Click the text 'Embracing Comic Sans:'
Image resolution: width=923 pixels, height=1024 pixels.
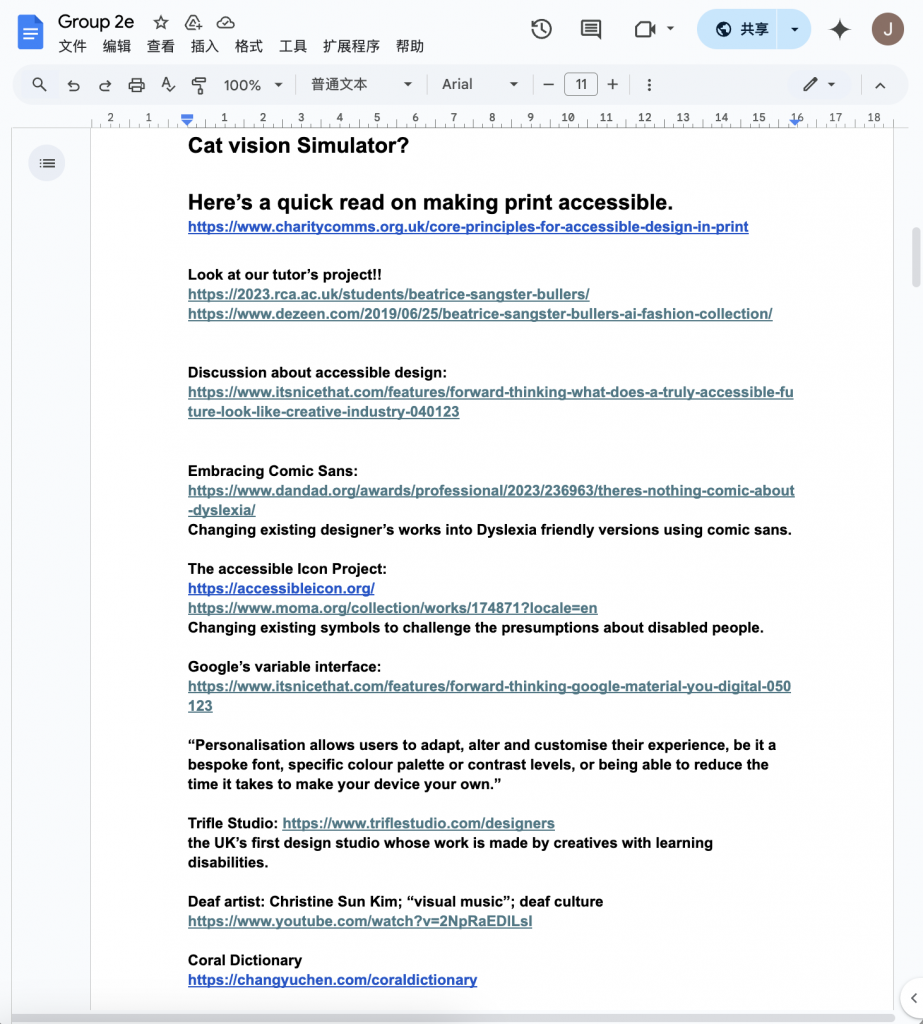273,471
